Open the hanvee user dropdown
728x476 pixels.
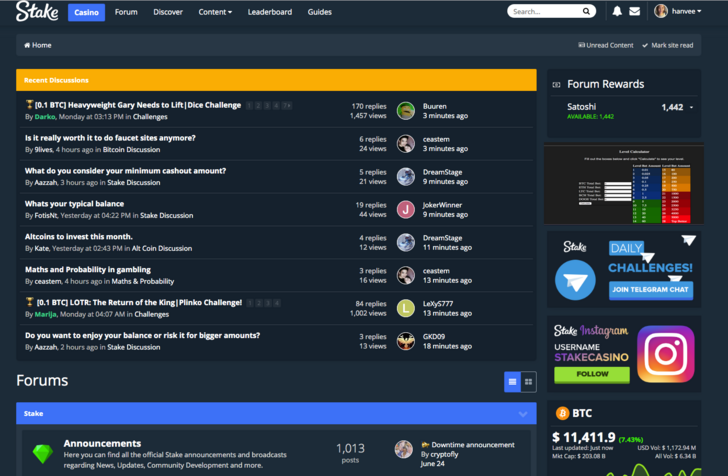pyautogui.click(x=686, y=11)
